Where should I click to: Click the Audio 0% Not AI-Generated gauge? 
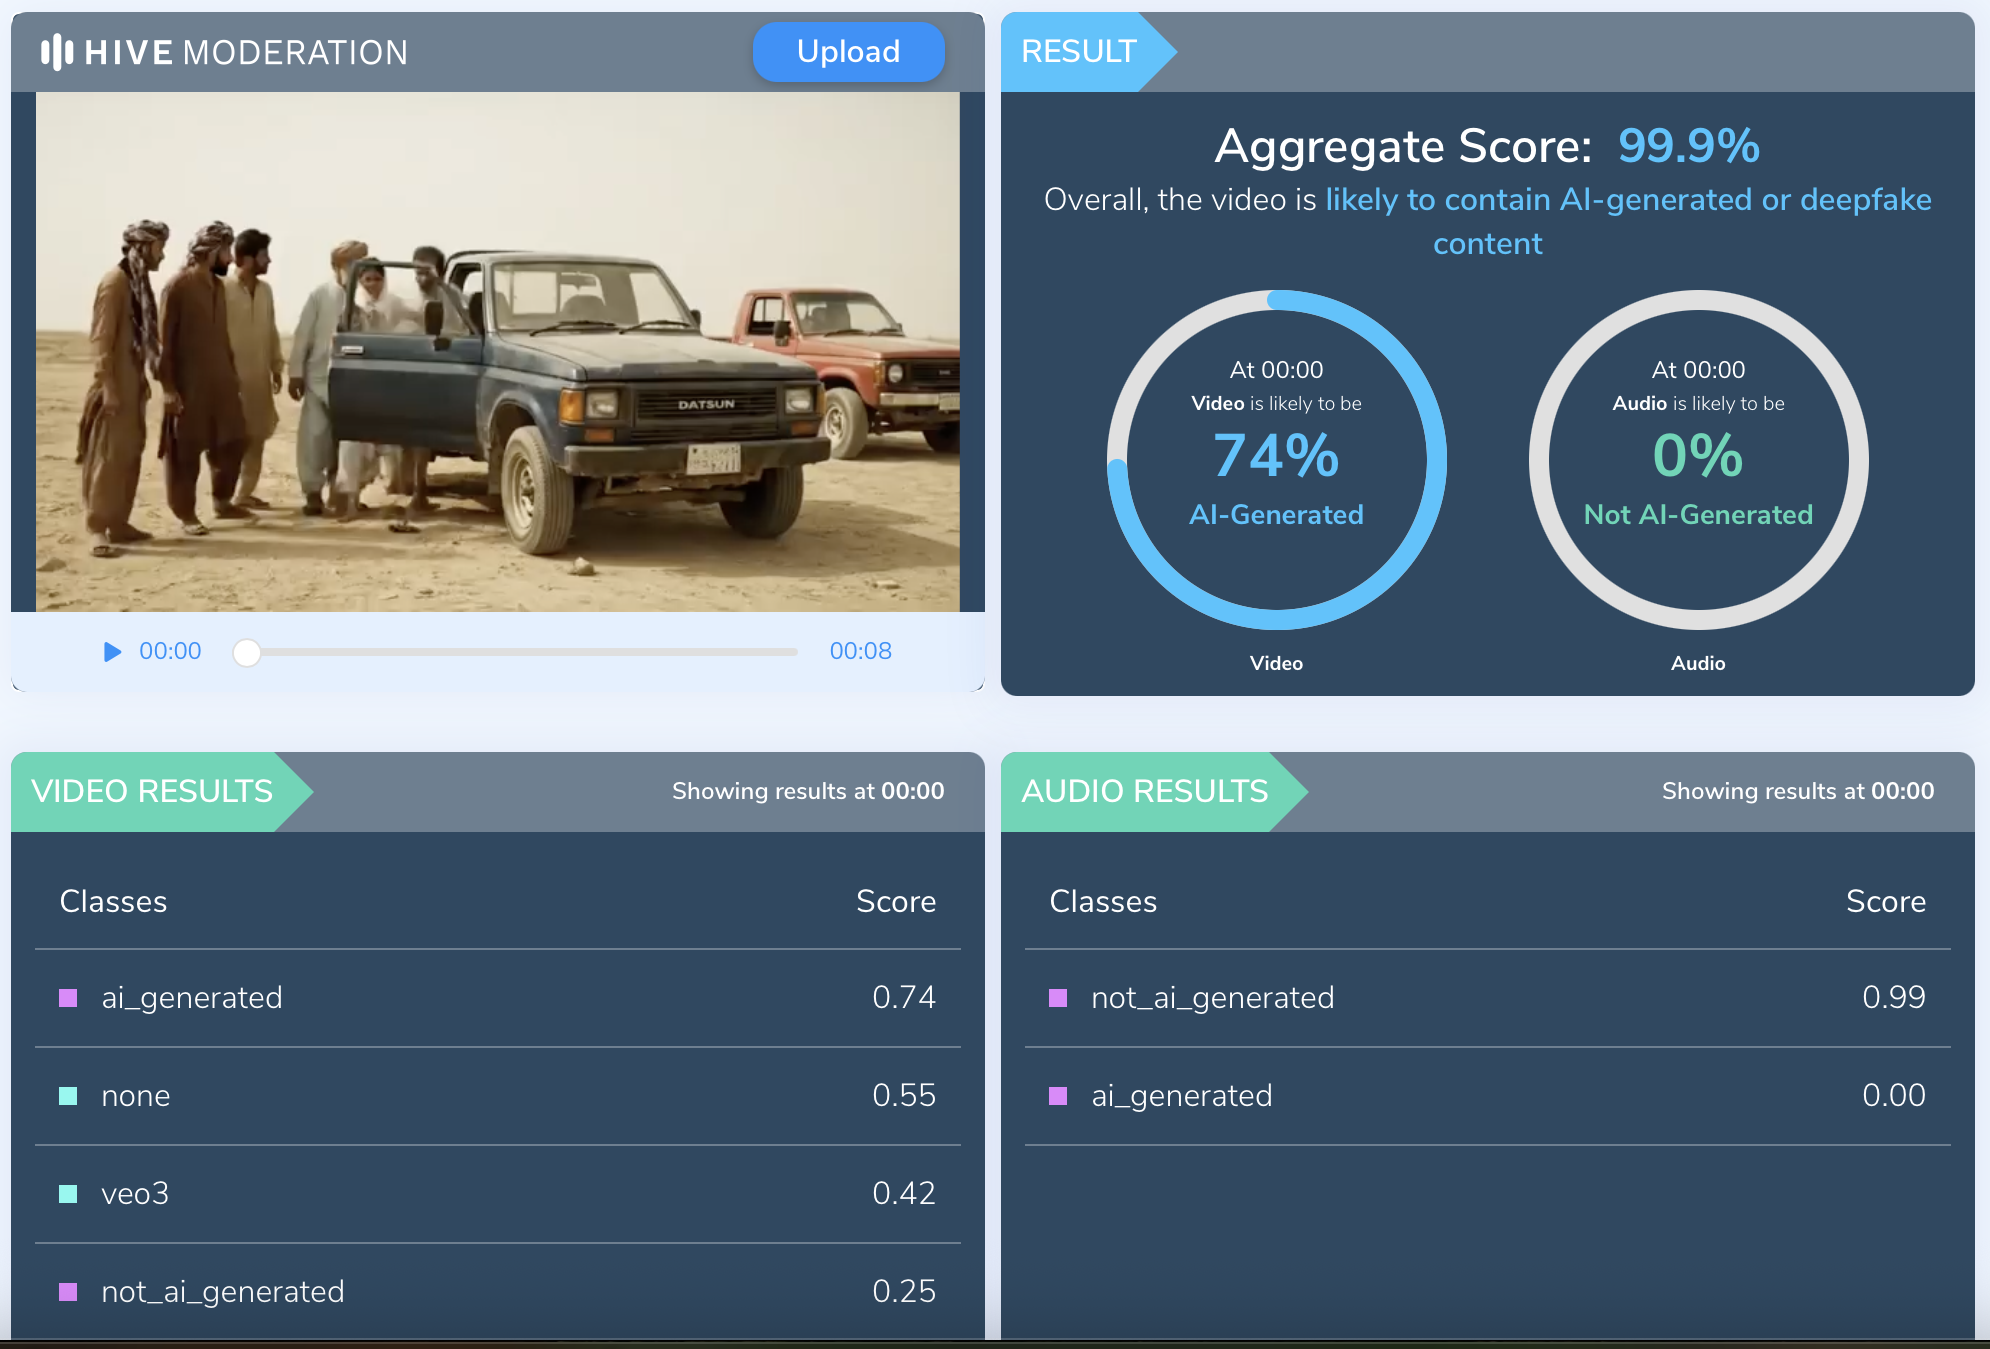(1698, 460)
